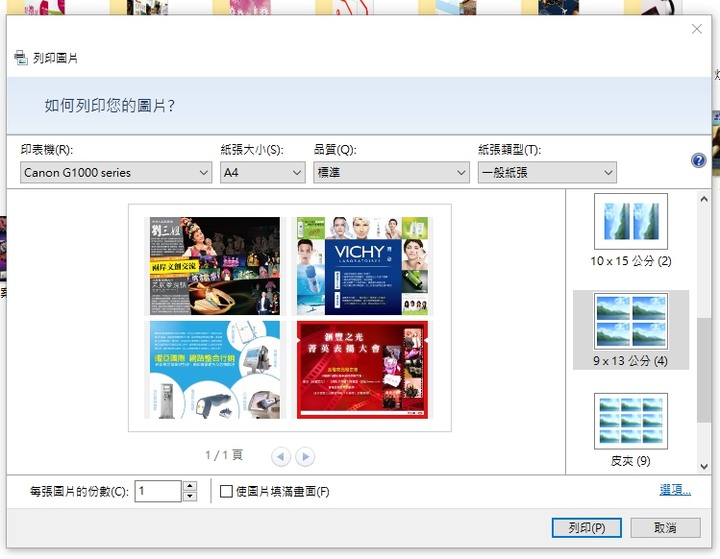Click the layout list scrollbar thumb
Image resolution: width=720 pixels, height=559 pixels.
(704, 370)
